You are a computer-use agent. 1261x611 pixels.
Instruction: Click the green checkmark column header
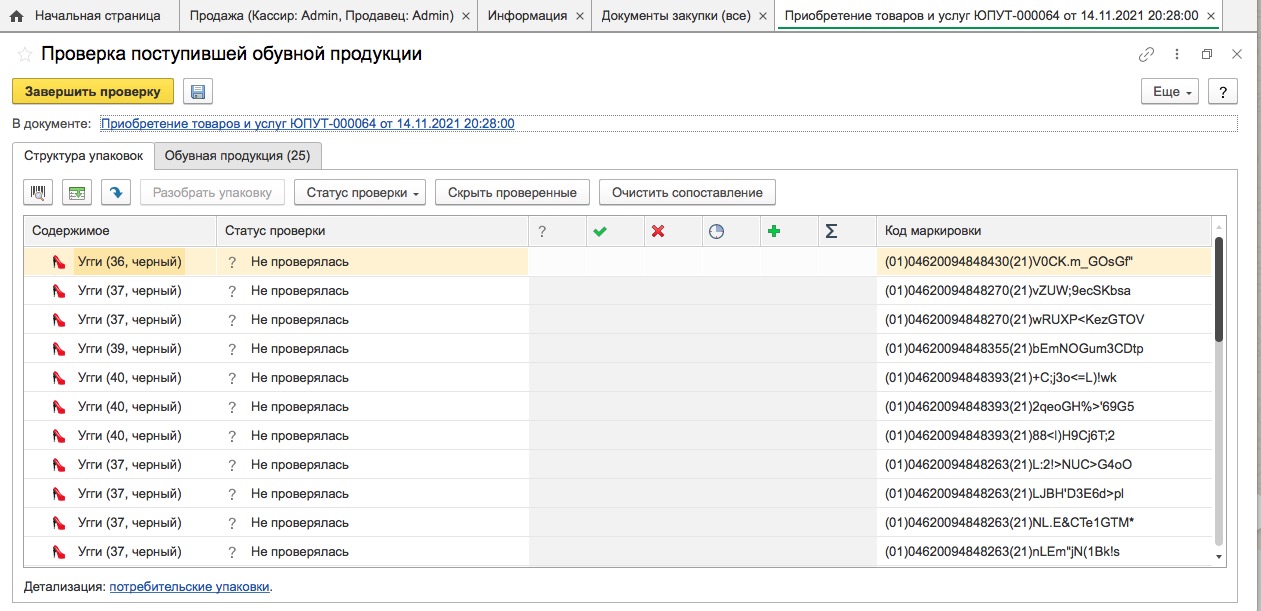600,231
